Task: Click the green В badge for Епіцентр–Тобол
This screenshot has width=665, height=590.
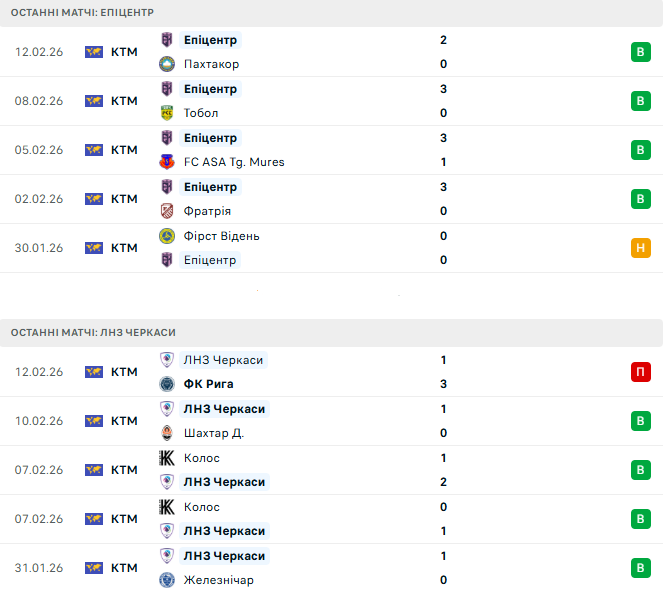Action: click(x=641, y=101)
